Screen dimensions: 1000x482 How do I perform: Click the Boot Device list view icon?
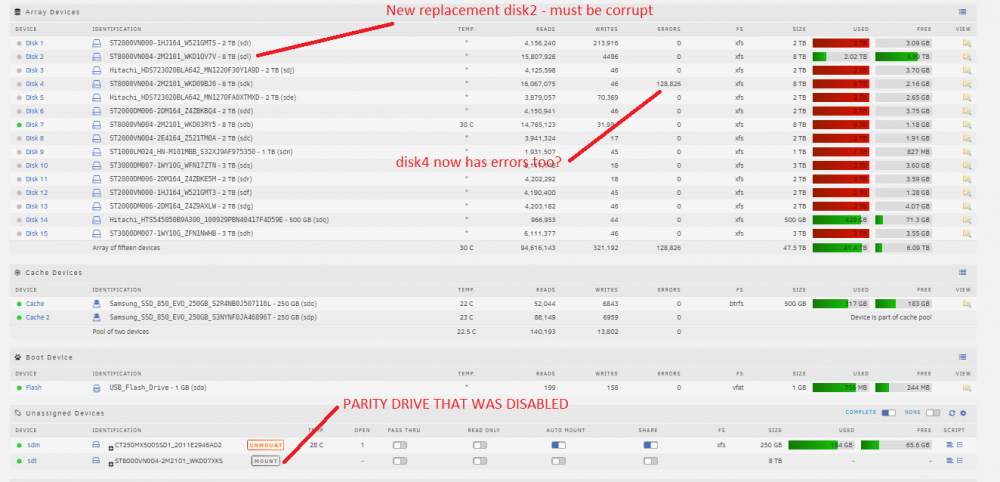962,357
